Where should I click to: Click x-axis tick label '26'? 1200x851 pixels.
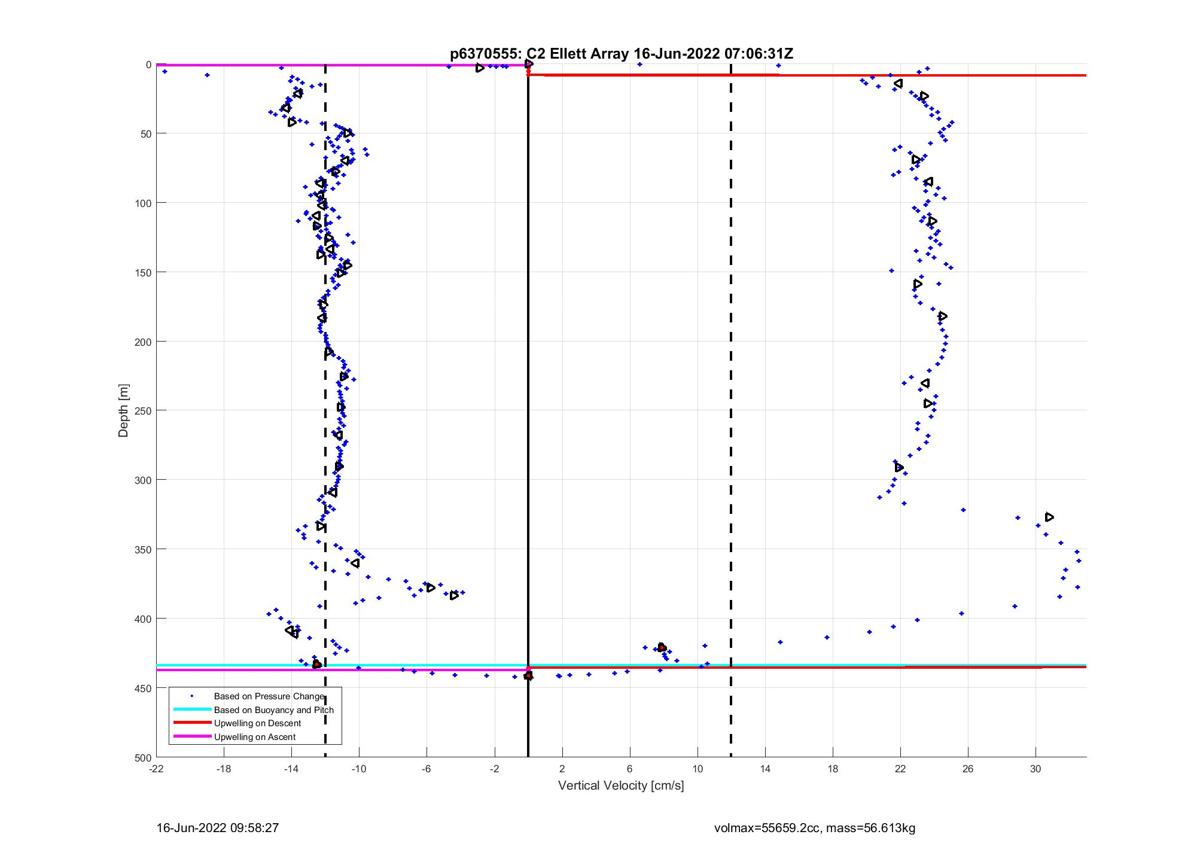coord(968,770)
